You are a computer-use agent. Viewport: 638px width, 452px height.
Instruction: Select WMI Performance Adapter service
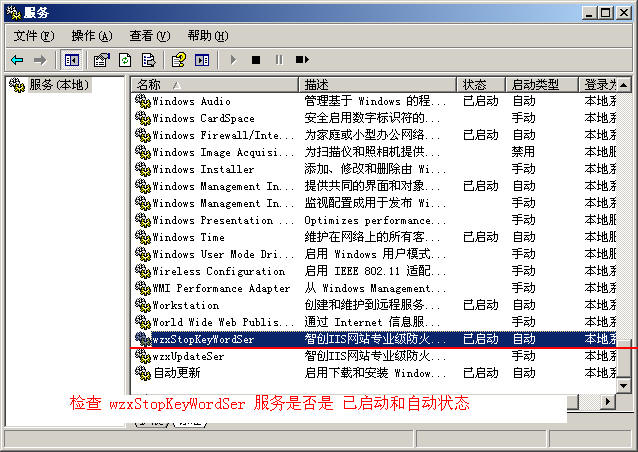(374, 288)
